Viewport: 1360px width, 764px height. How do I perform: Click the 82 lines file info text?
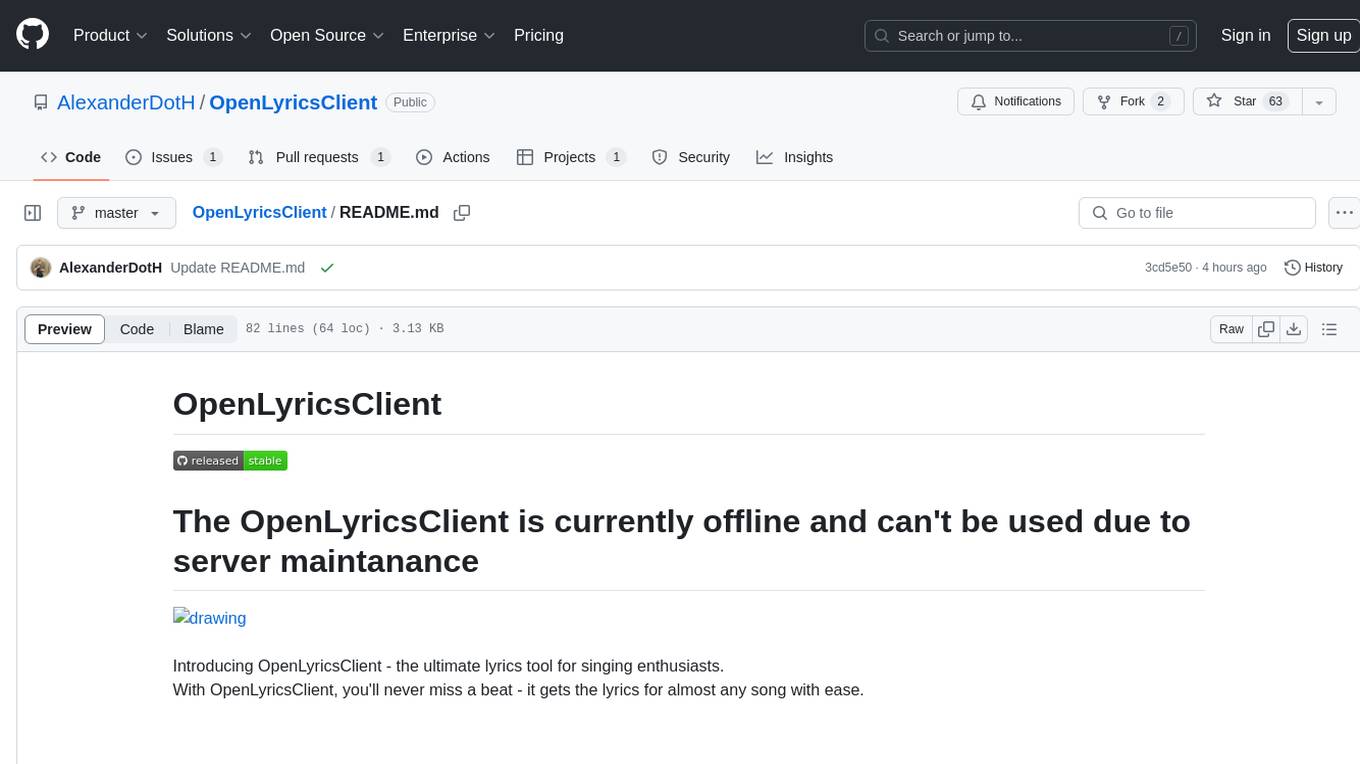coord(345,329)
